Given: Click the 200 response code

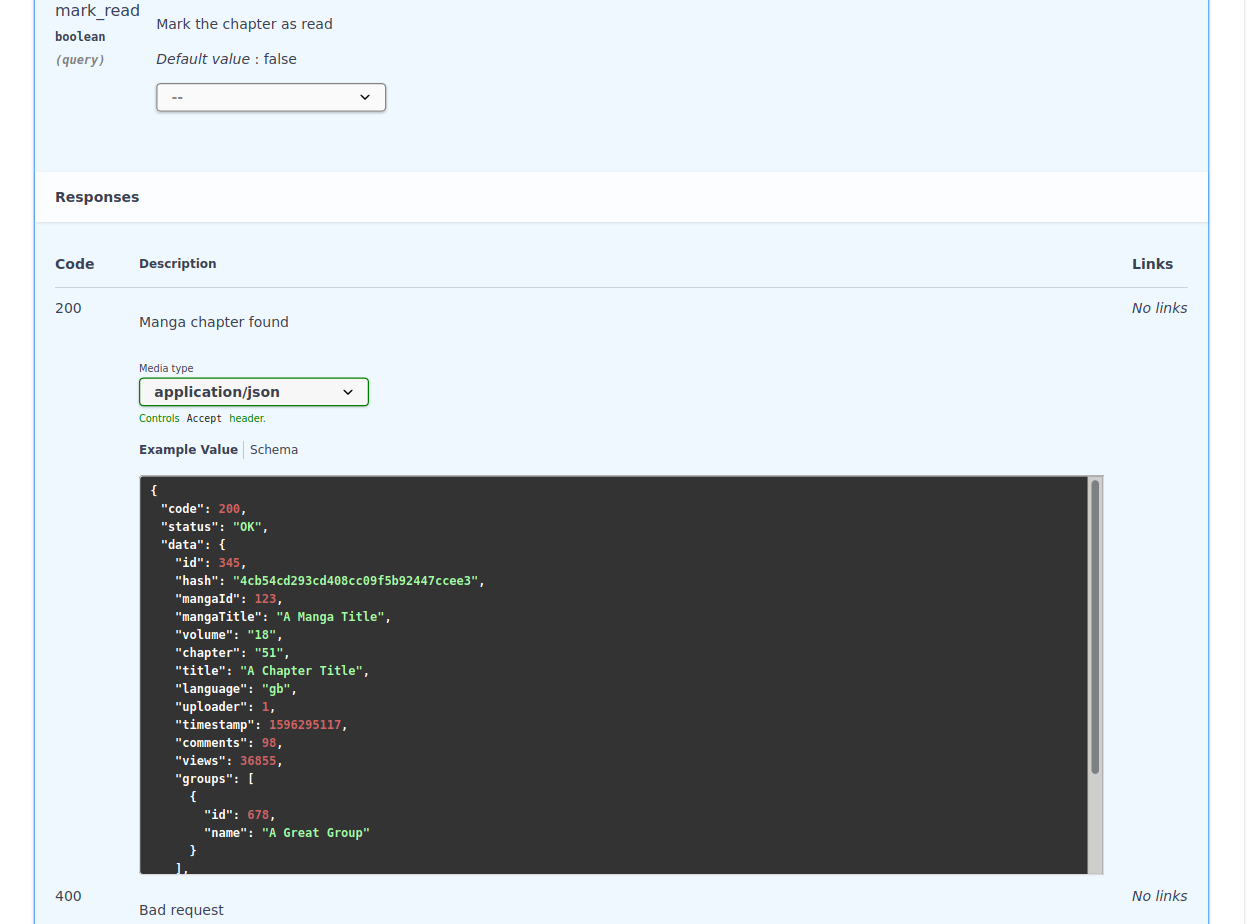Looking at the screenshot, I should tap(68, 308).
